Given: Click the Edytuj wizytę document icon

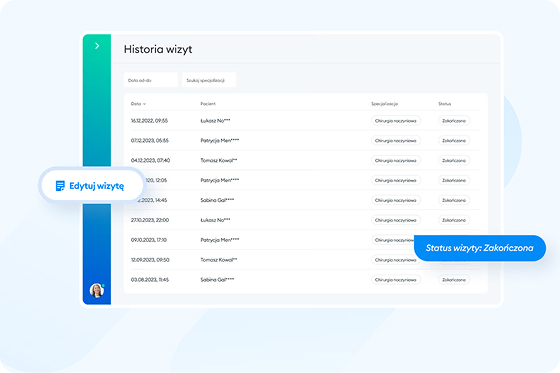Looking at the screenshot, I should pos(60,186).
